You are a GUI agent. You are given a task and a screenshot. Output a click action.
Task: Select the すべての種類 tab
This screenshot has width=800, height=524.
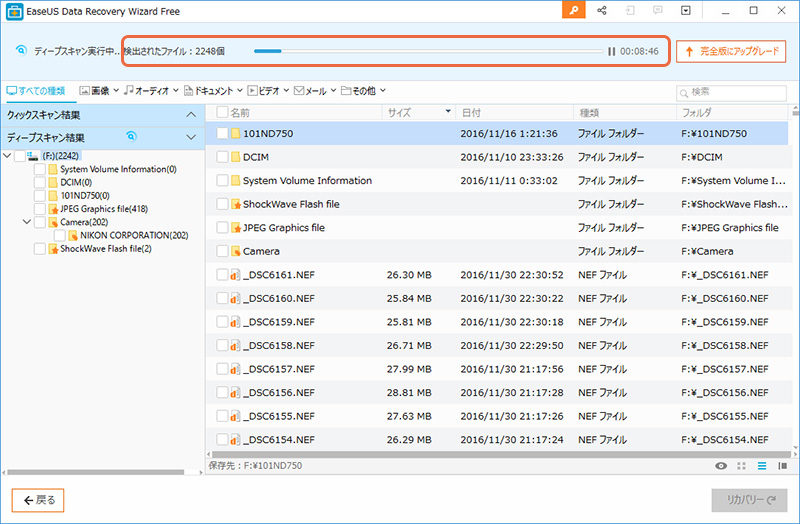(36, 91)
